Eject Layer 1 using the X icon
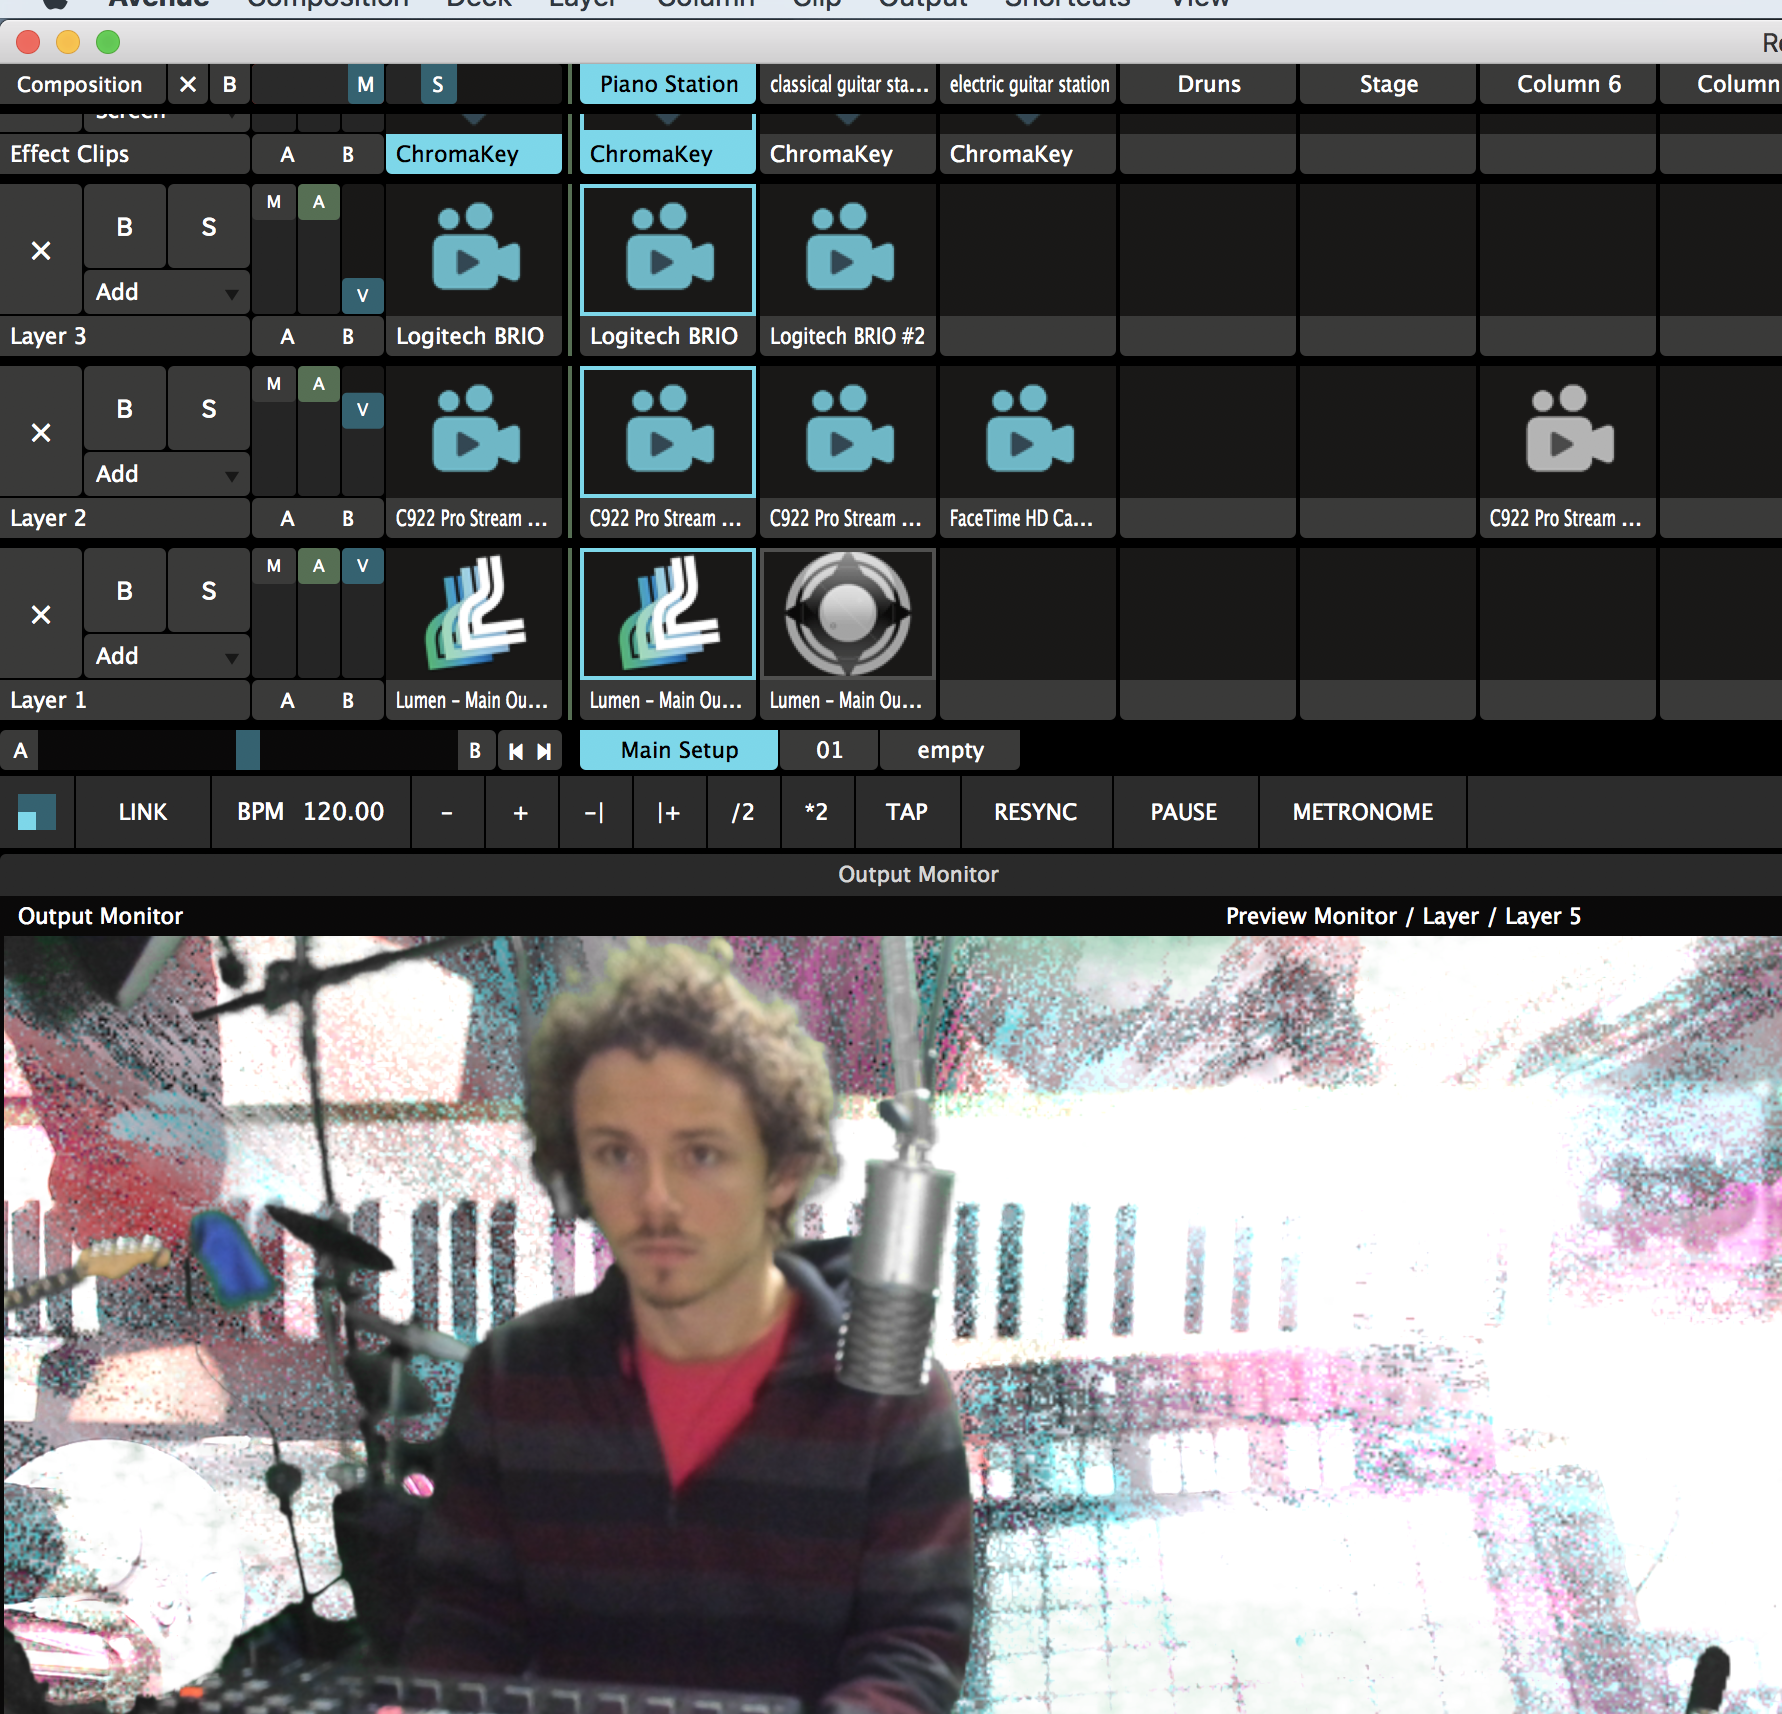This screenshot has height=1714, width=1782. pos(41,615)
